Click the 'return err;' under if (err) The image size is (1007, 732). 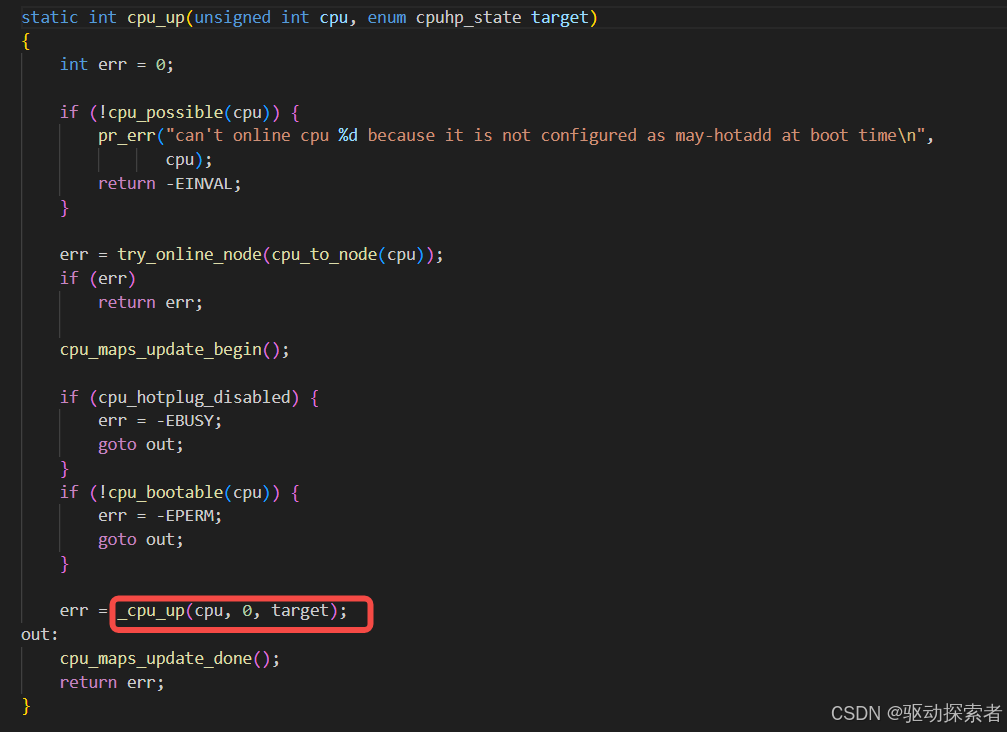[150, 302]
